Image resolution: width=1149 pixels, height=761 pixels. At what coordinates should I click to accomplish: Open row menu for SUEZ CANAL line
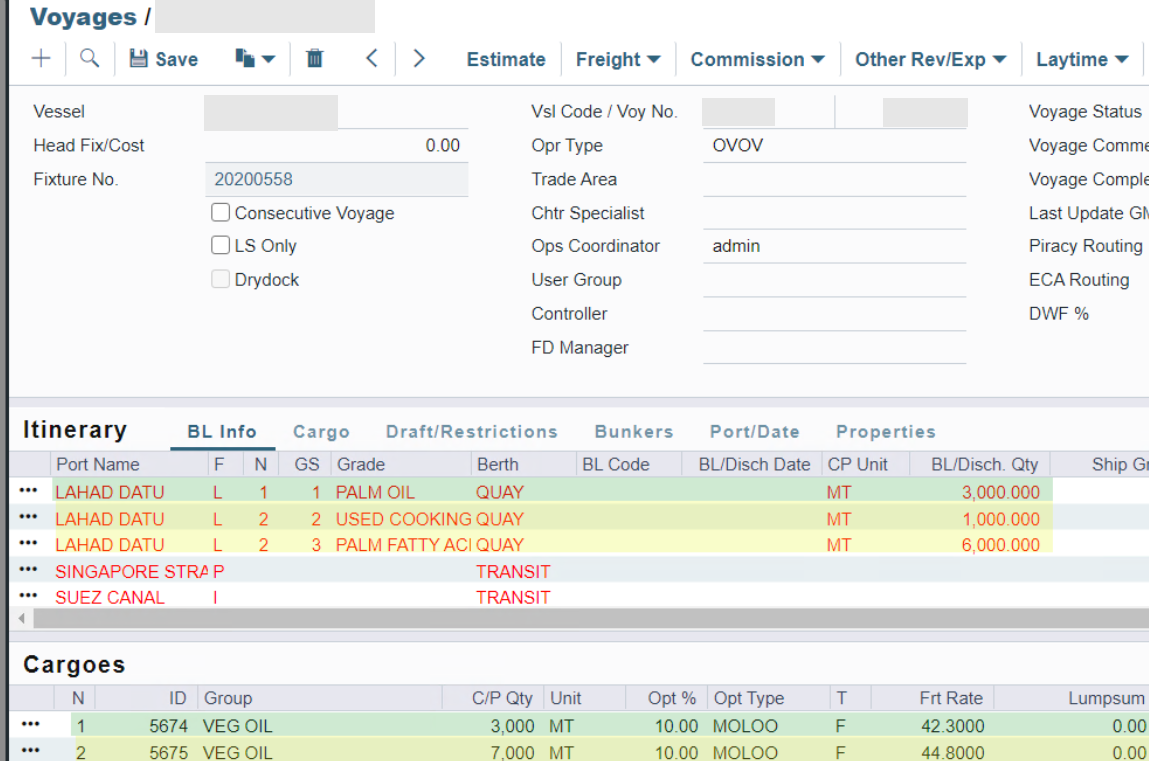pyautogui.click(x=29, y=597)
